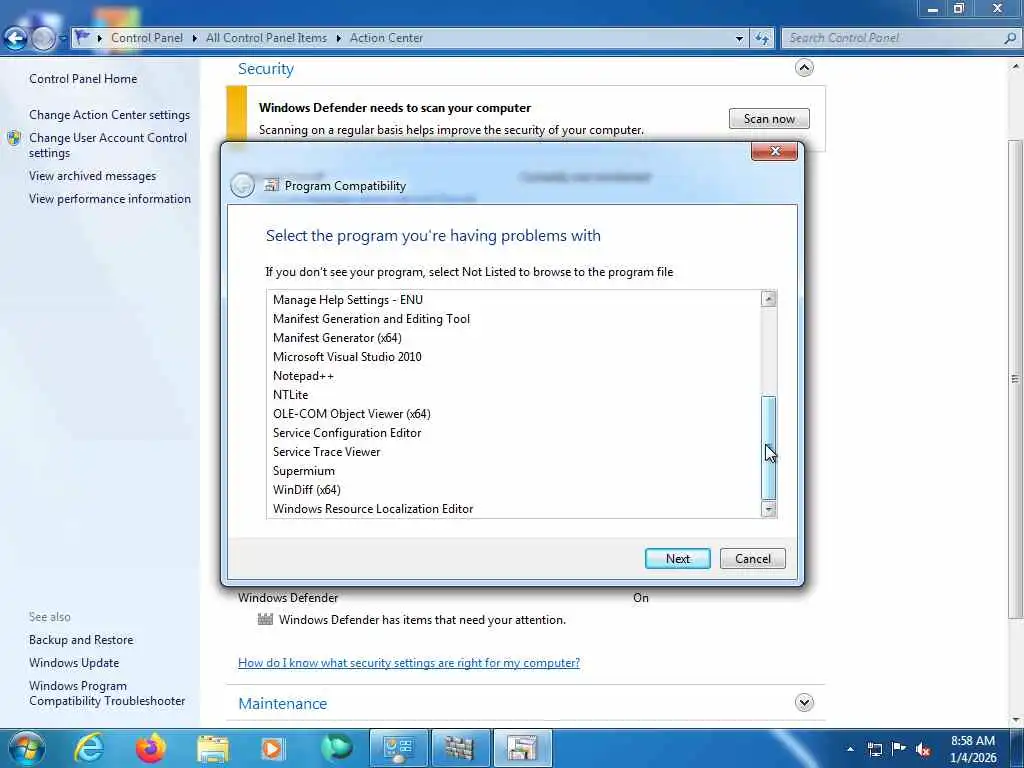Go back using the Control Panel back arrow
This screenshot has height=768, width=1024.
point(16,39)
